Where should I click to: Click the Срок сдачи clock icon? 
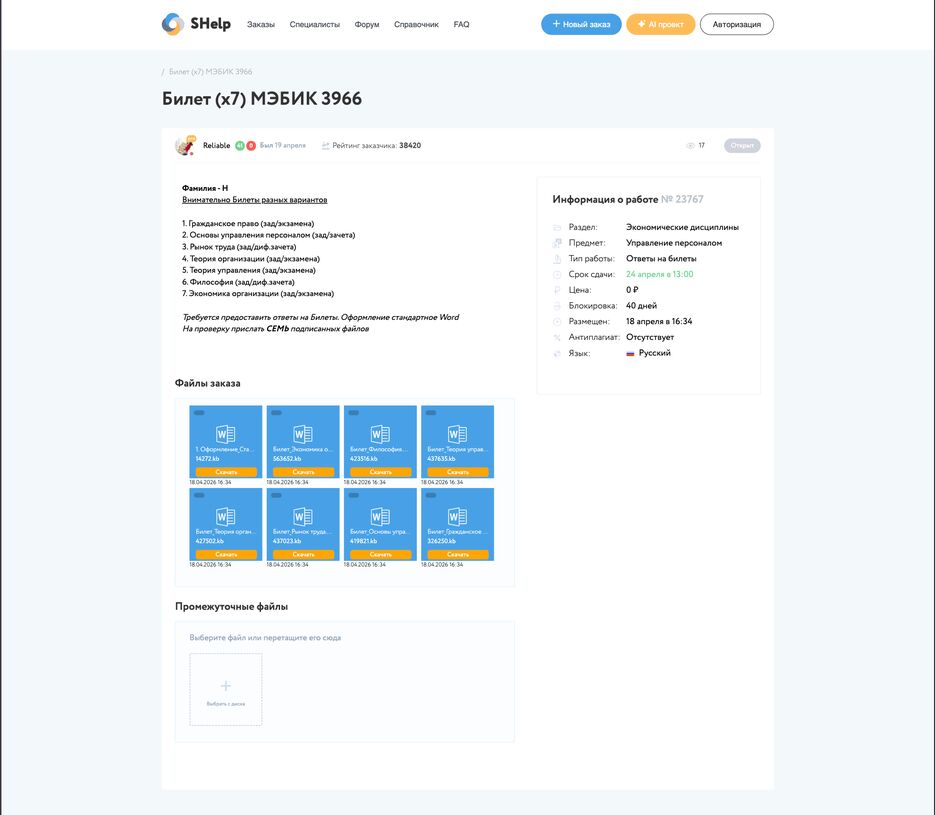pyautogui.click(x=557, y=274)
